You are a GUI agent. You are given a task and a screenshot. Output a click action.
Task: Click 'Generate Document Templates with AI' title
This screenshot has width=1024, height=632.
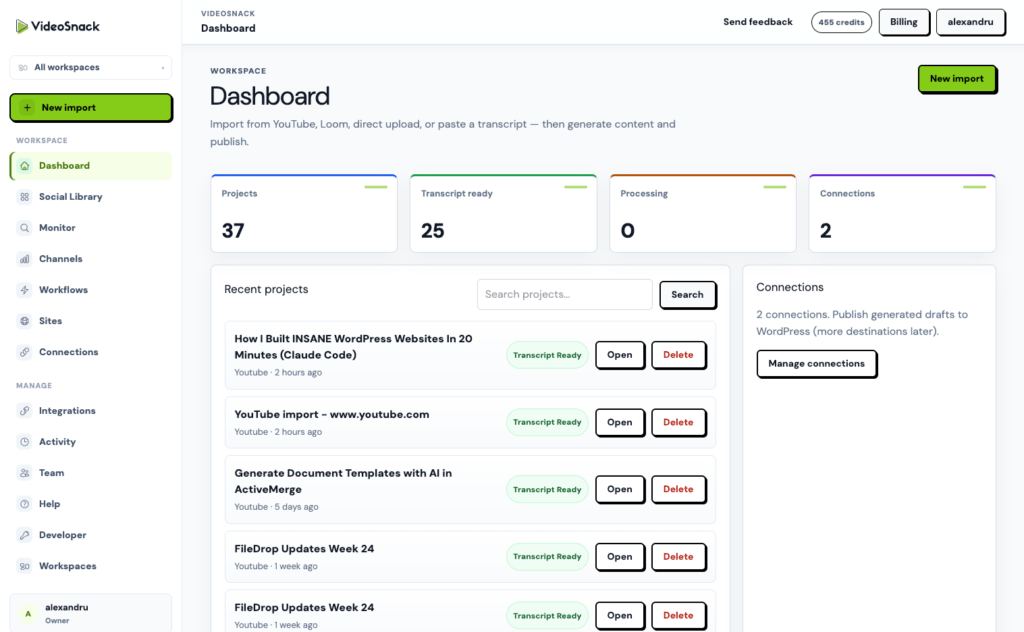point(343,481)
